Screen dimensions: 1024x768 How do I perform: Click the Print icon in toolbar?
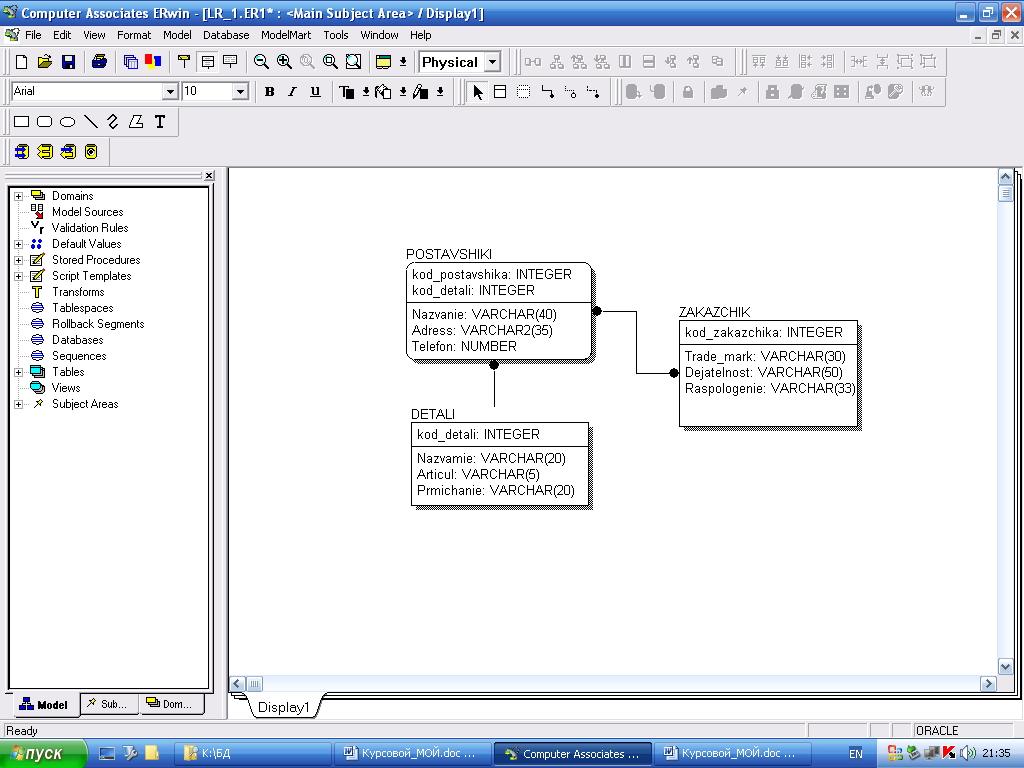point(99,62)
